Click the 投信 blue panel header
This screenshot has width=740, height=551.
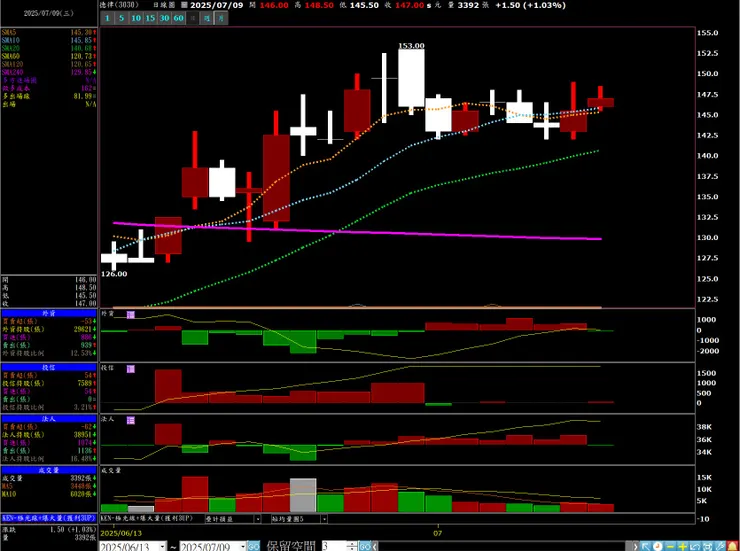click(x=49, y=367)
